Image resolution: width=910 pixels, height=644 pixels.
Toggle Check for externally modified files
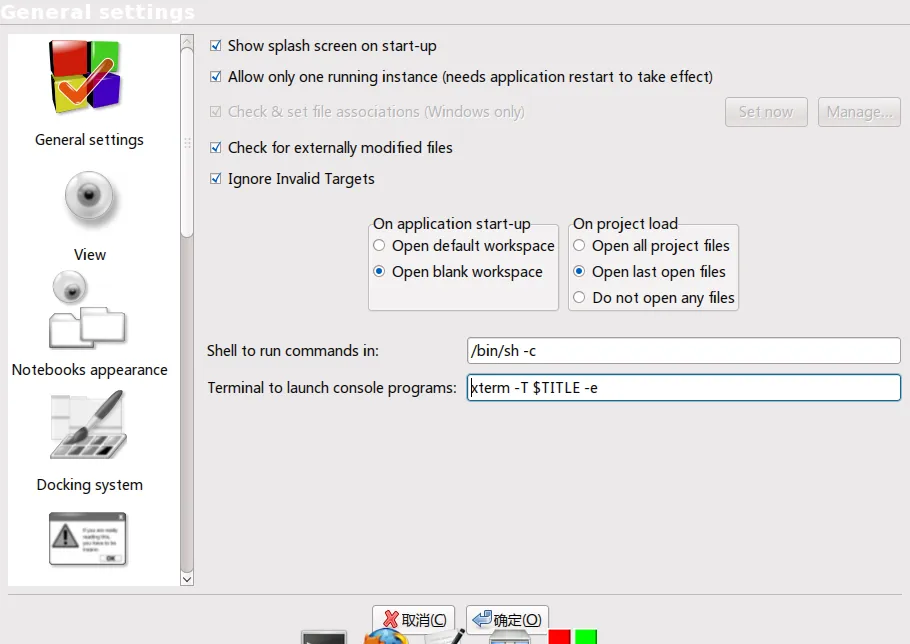point(215,147)
